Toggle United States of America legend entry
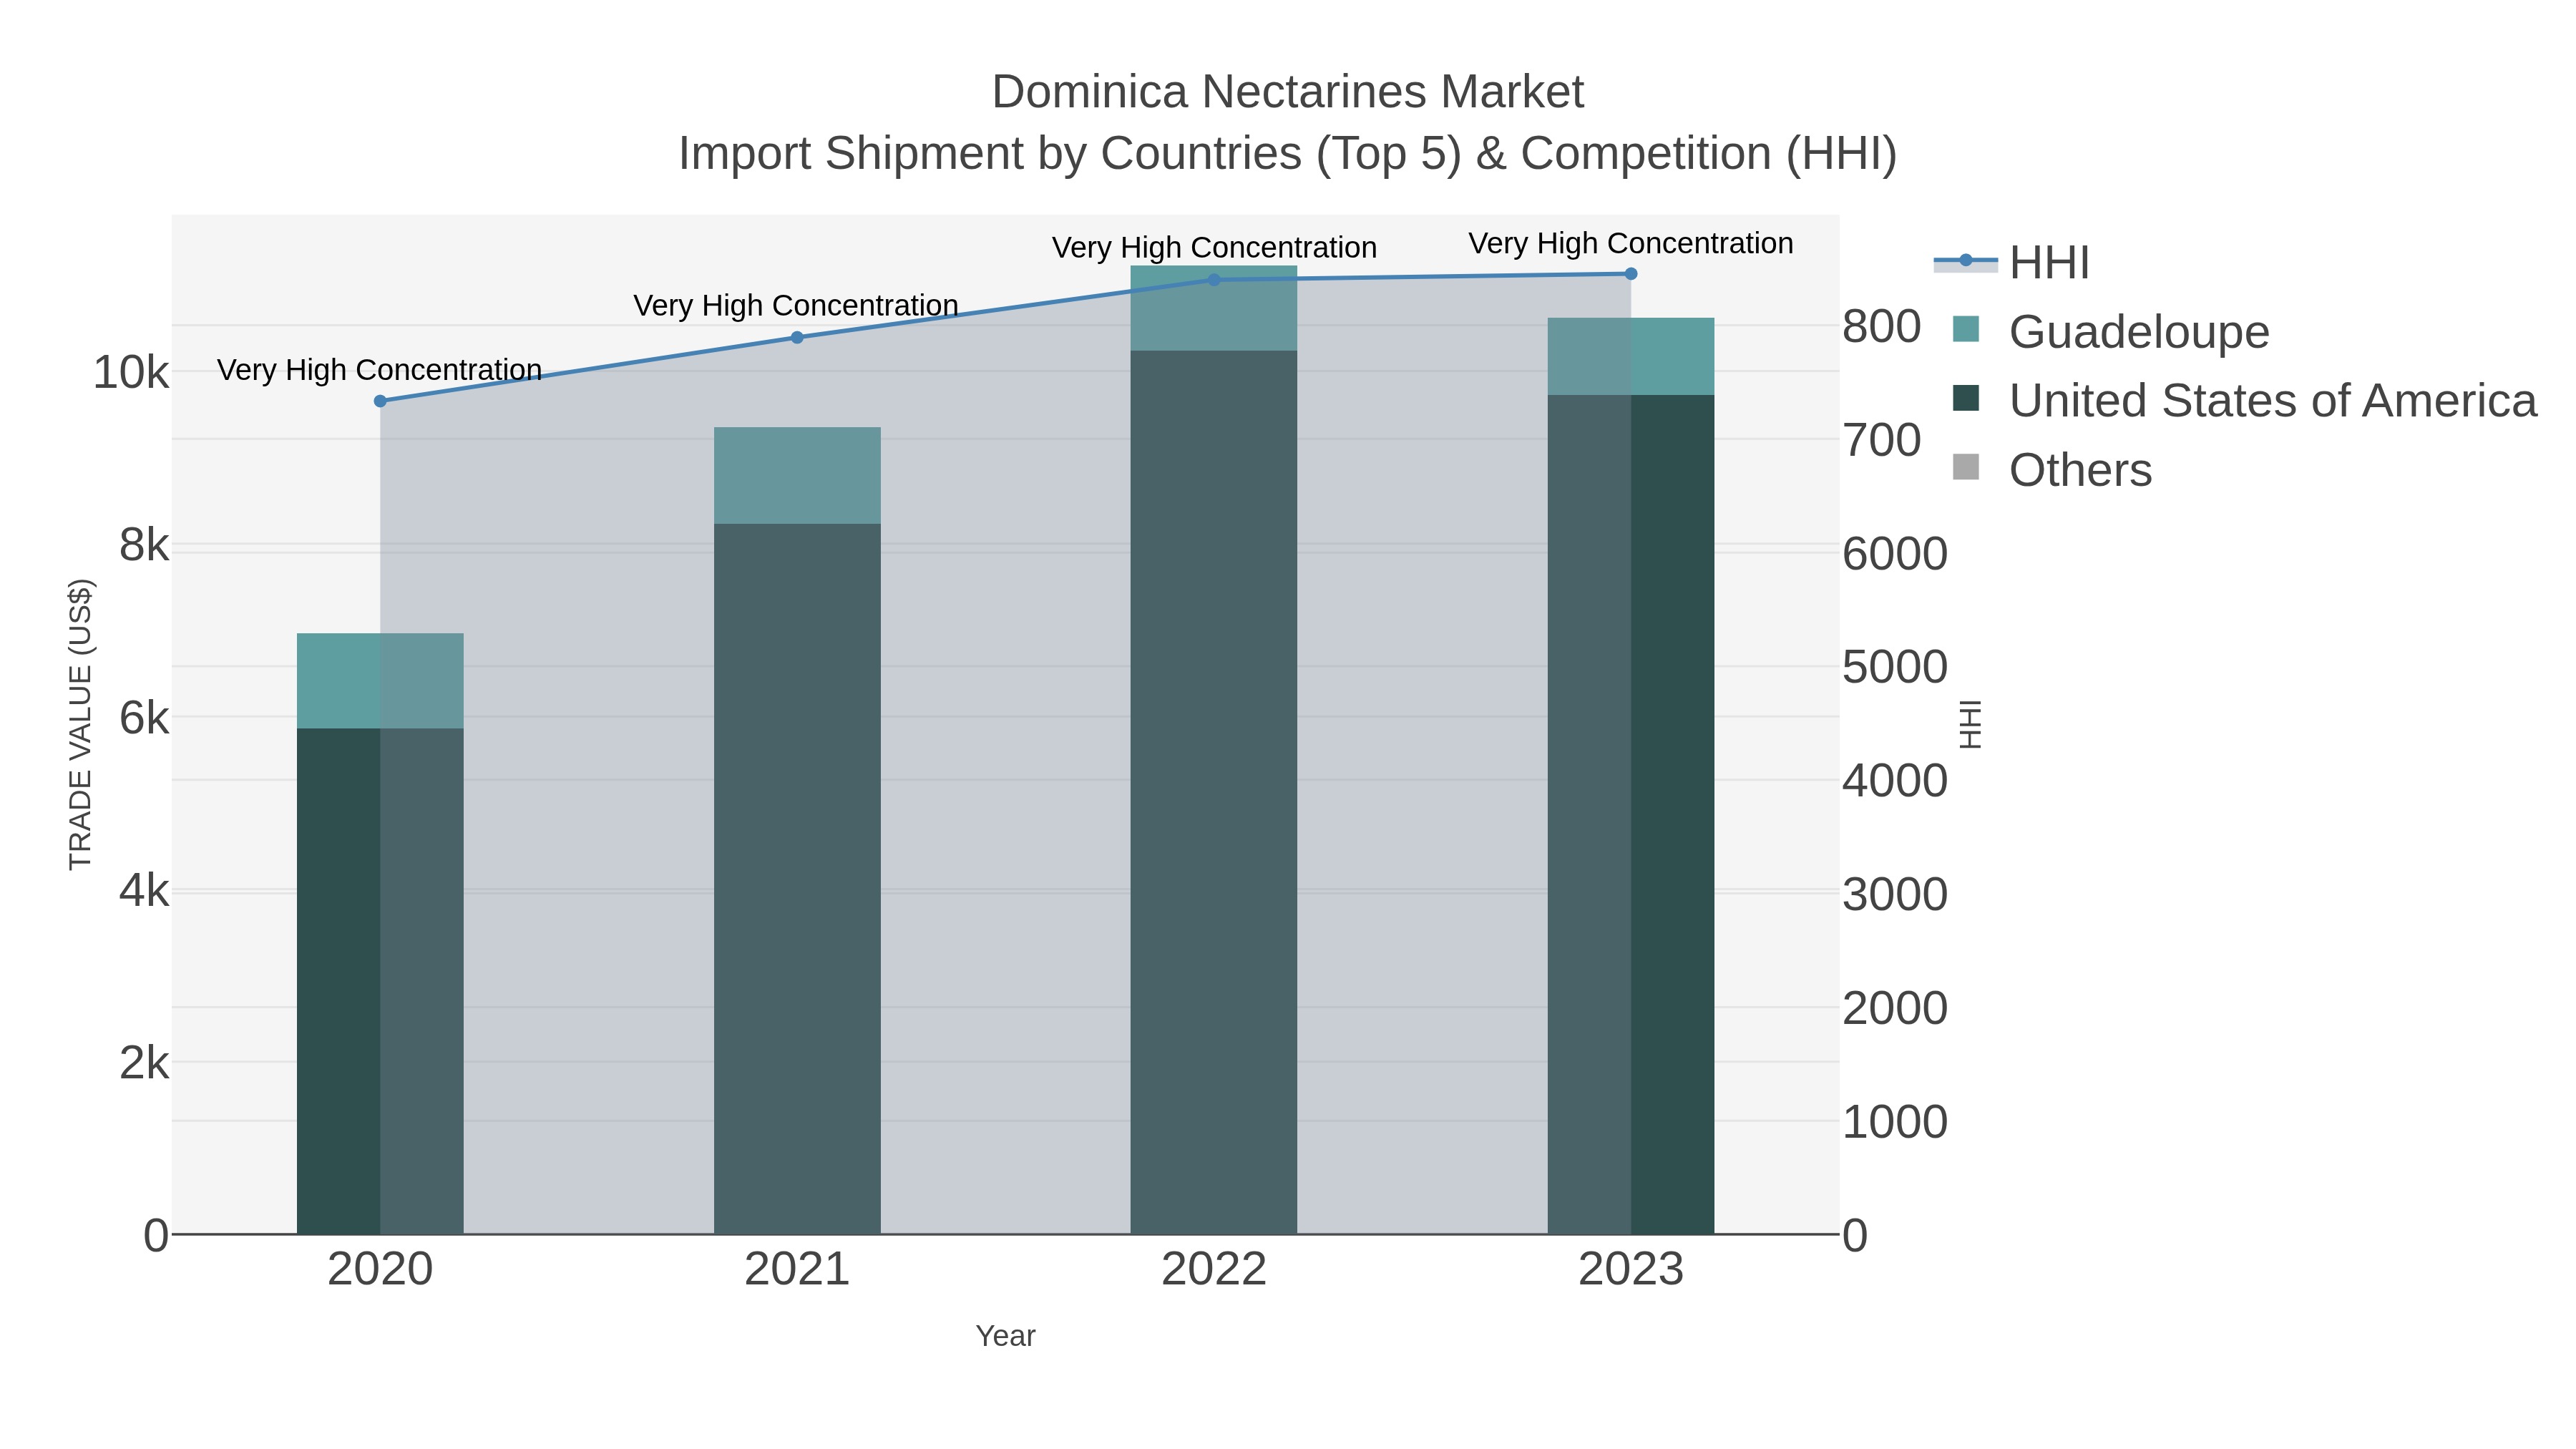This screenshot has height=1449, width=2576. click(x=2244, y=400)
